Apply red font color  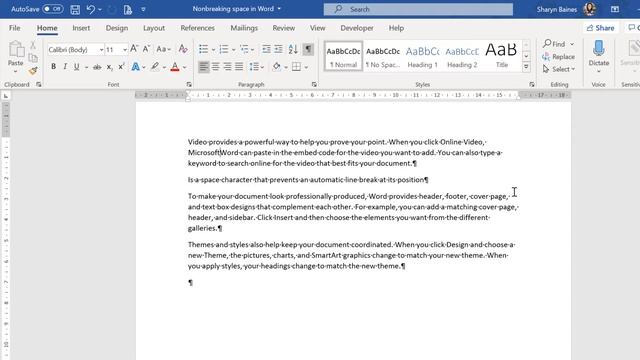coord(175,67)
